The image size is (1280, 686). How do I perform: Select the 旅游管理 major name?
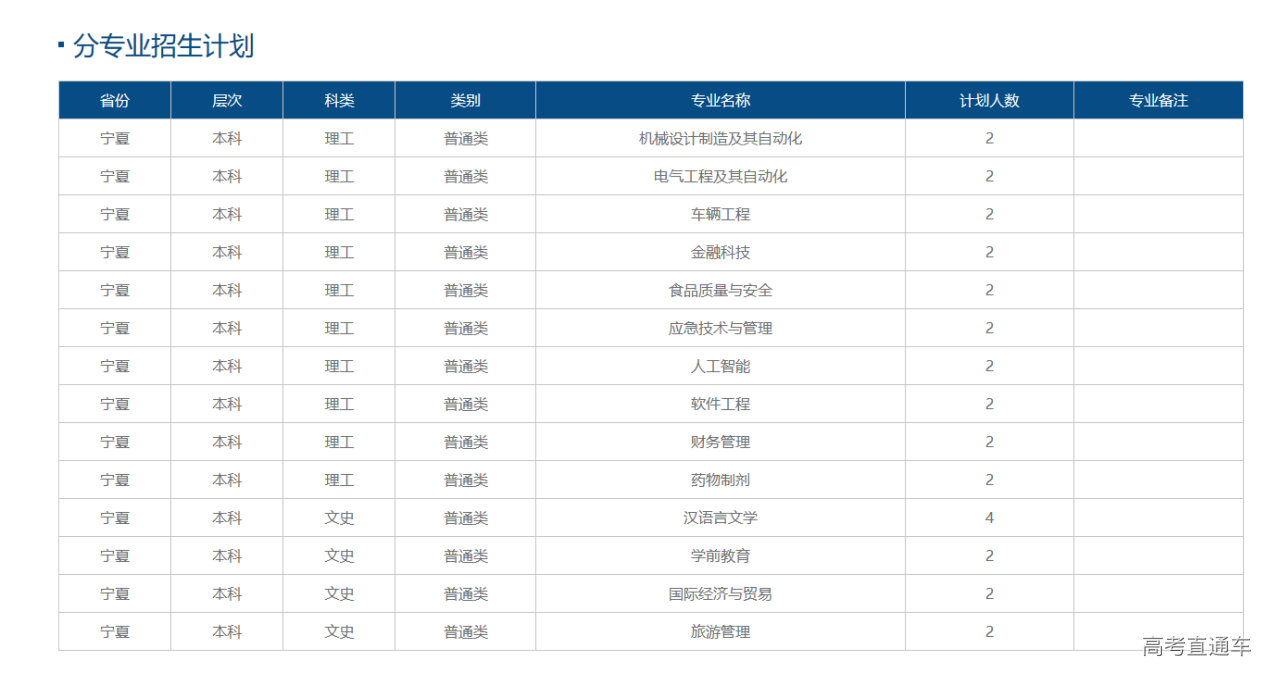click(x=720, y=632)
